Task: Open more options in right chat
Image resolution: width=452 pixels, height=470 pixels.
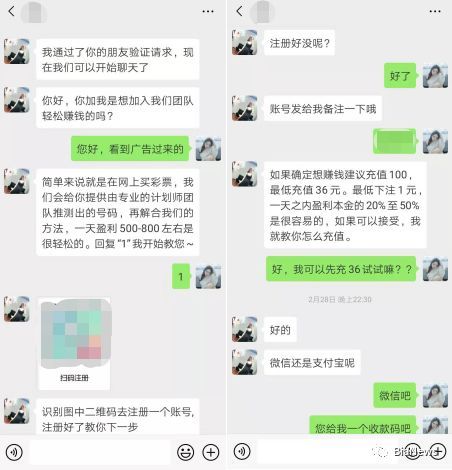Action: (x=435, y=12)
